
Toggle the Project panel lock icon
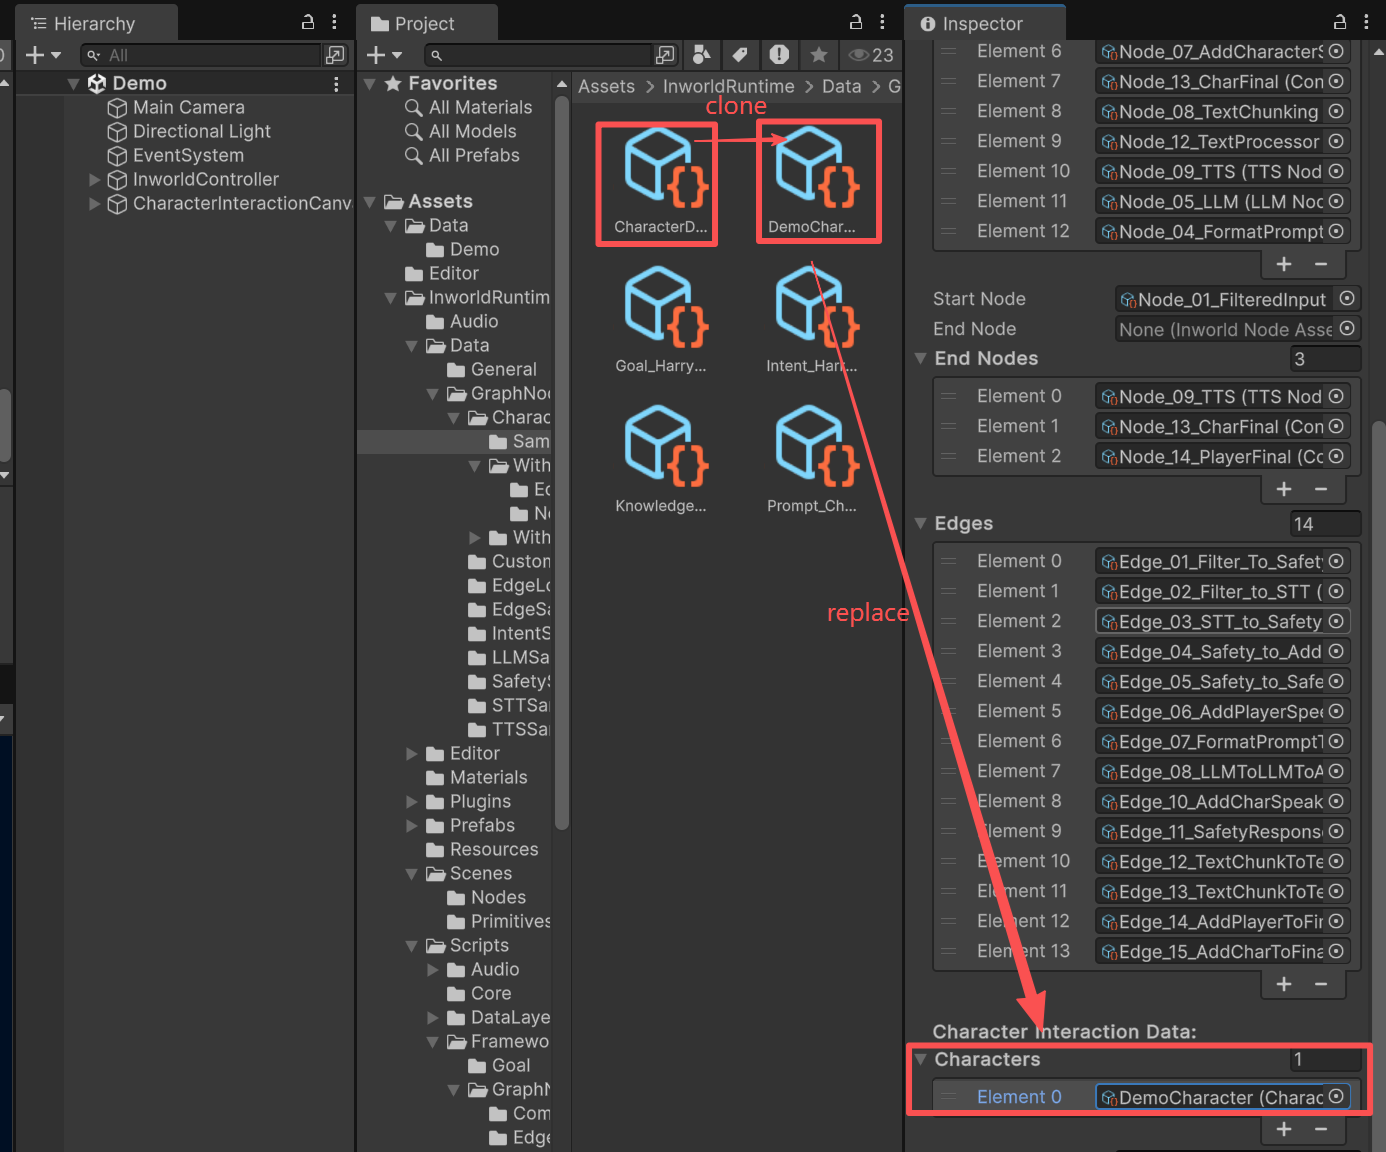pos(856,22)
